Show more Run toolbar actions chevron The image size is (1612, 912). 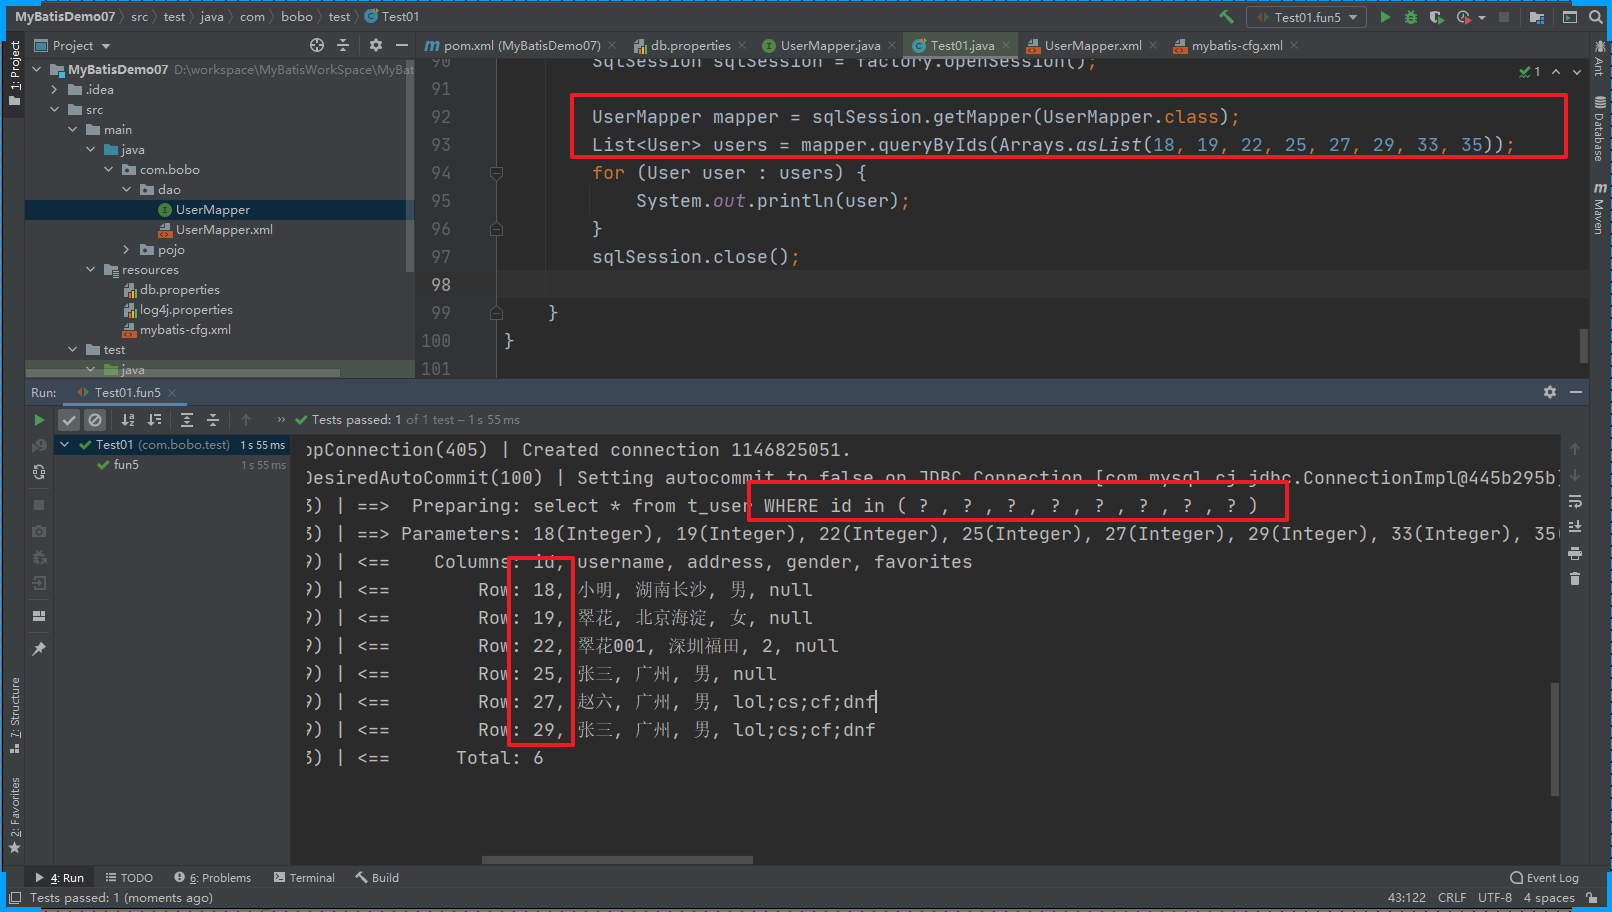coord(281,420)
